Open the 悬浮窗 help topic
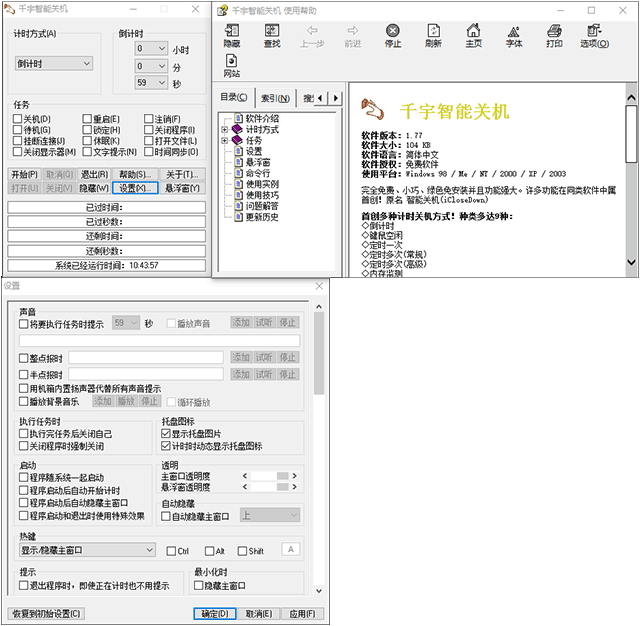The height and width of the screenshot is (626, 640). (x=258, y=162)
